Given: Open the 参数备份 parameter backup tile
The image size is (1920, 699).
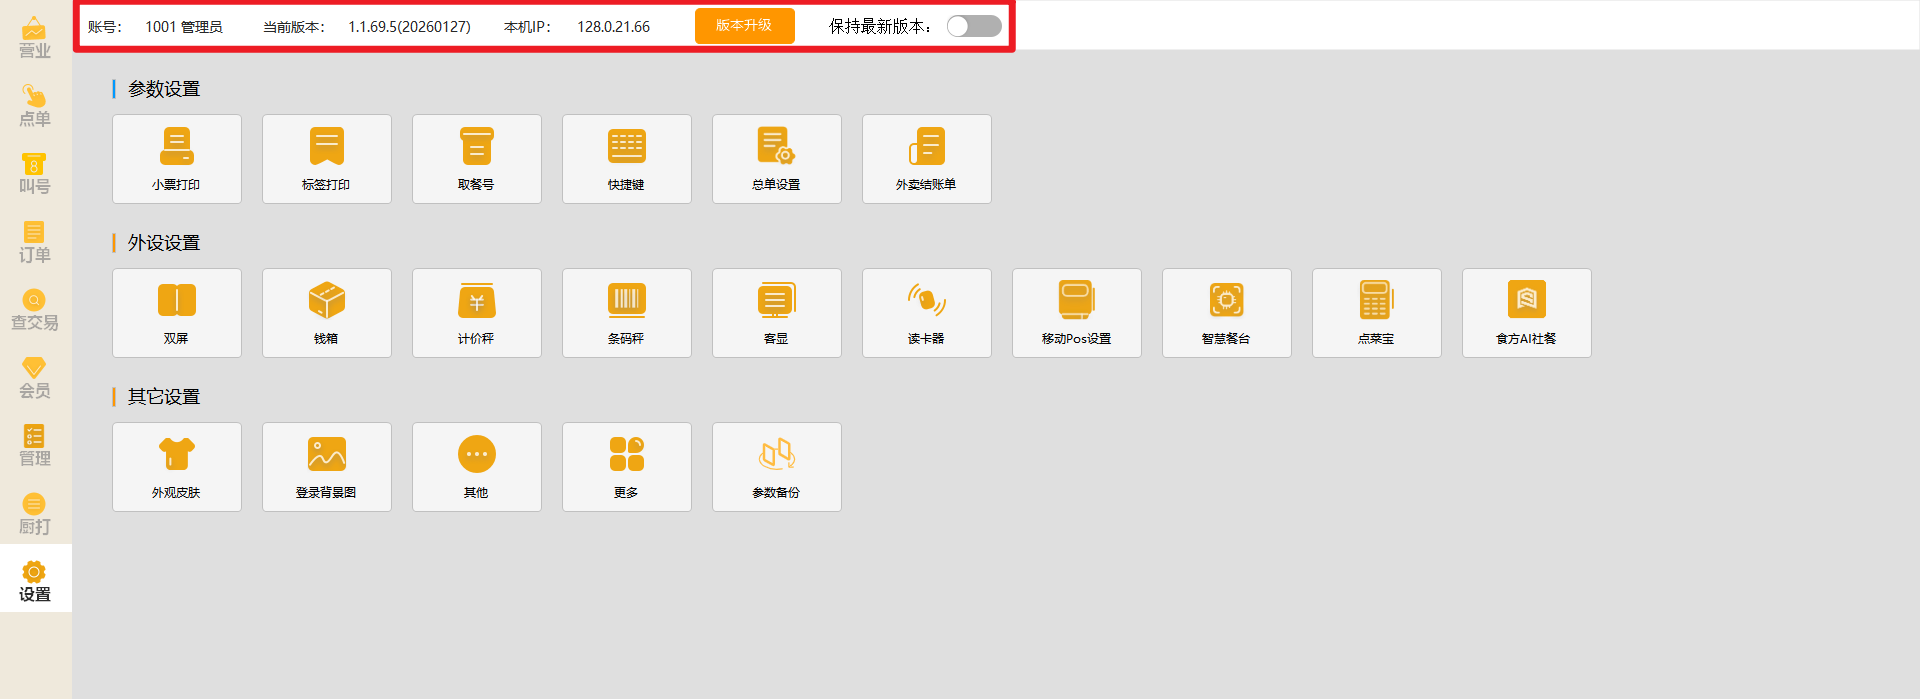Looking at the screenshot, I should (x=777, y=466).
